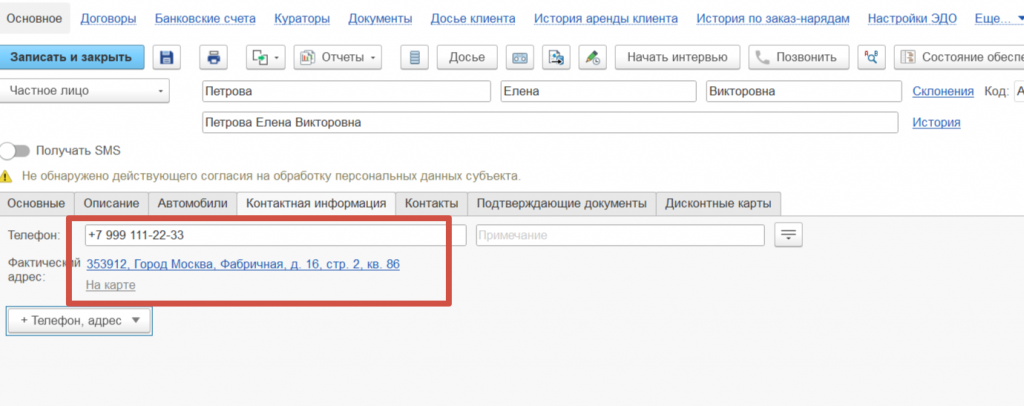
Task: Click the Позвонить button
Action: 799,57
